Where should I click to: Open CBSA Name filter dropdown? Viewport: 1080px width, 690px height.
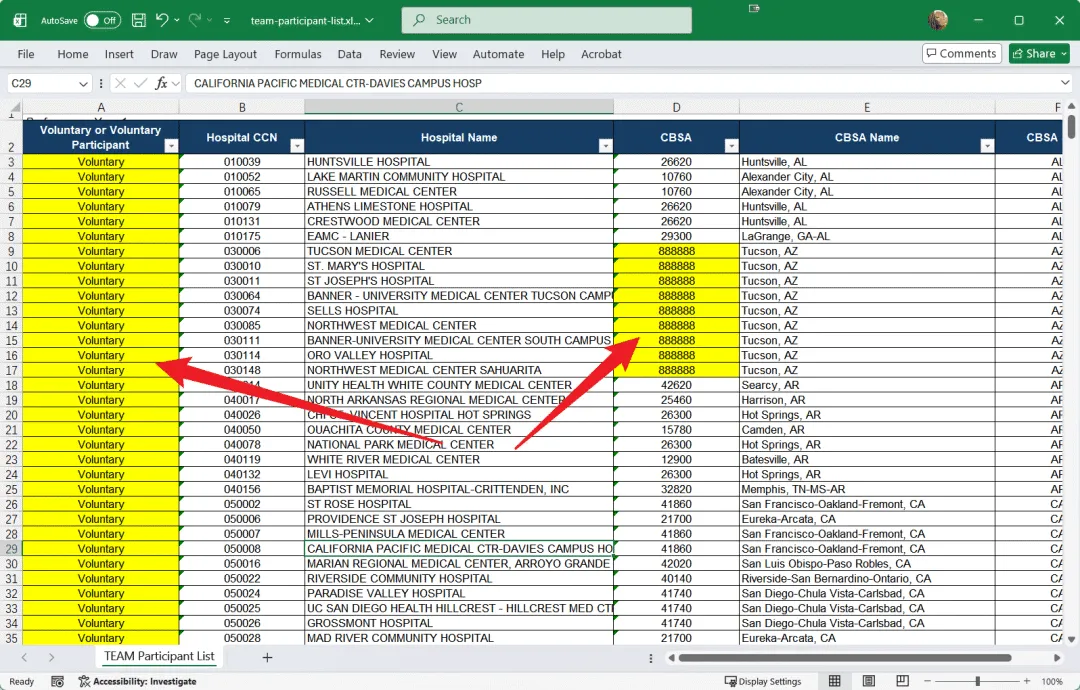(987, 146)
